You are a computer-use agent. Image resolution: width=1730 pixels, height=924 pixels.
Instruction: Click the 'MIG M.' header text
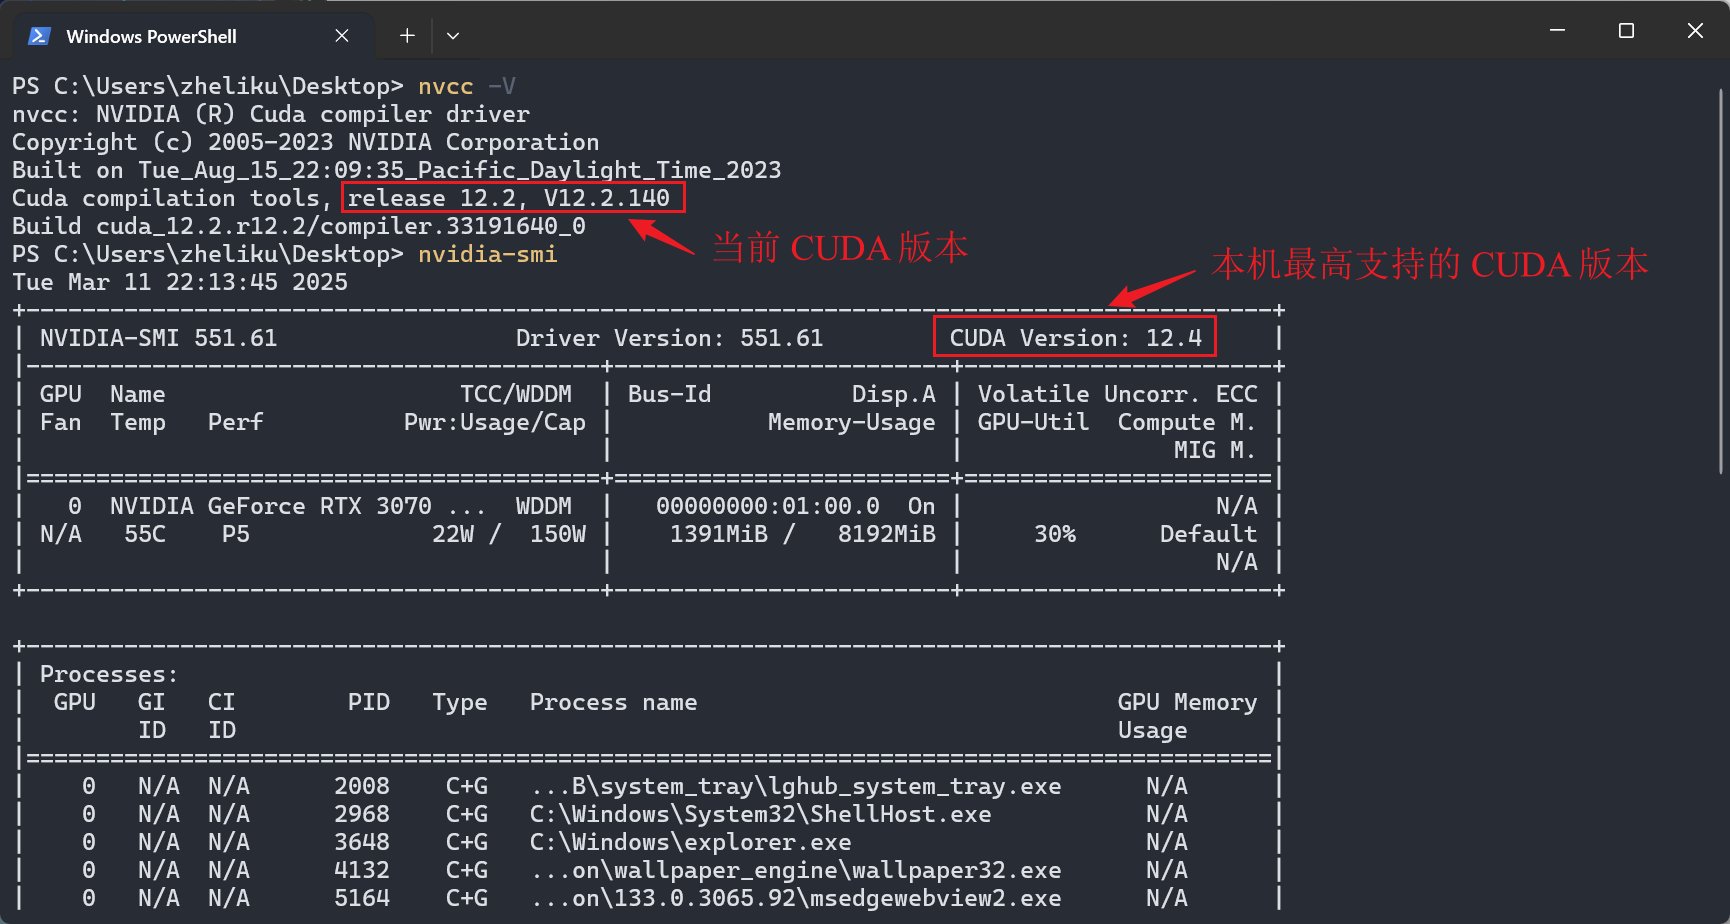click(1216, 450)
